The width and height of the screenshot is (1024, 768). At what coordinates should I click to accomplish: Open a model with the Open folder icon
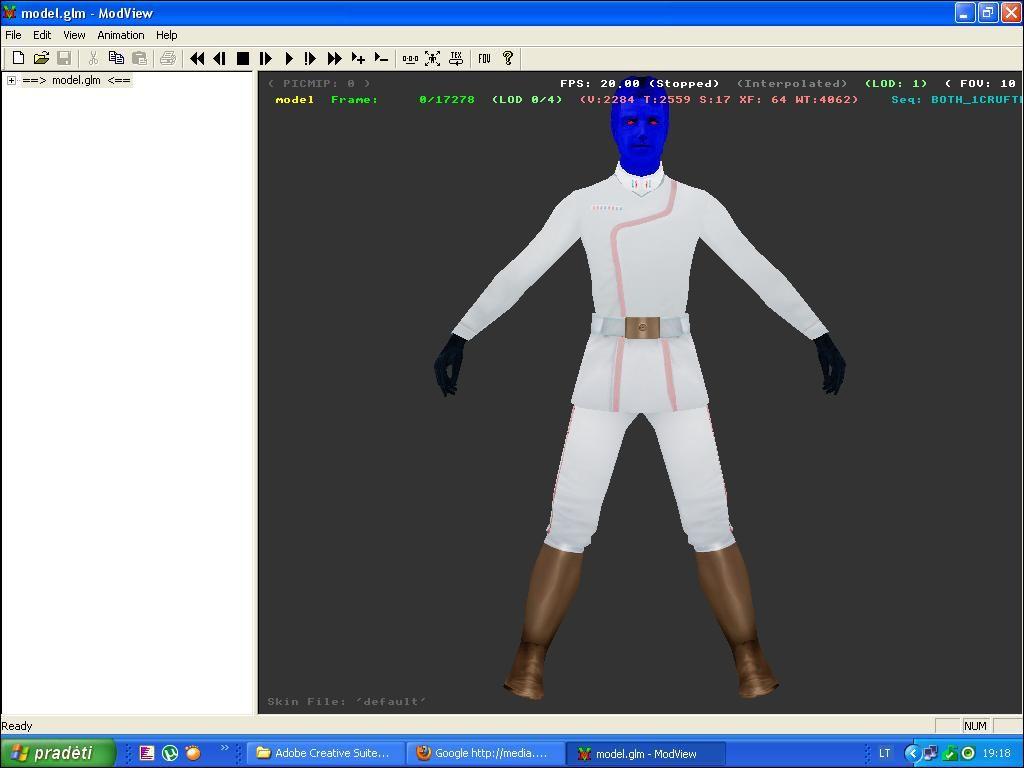point(41,59)
